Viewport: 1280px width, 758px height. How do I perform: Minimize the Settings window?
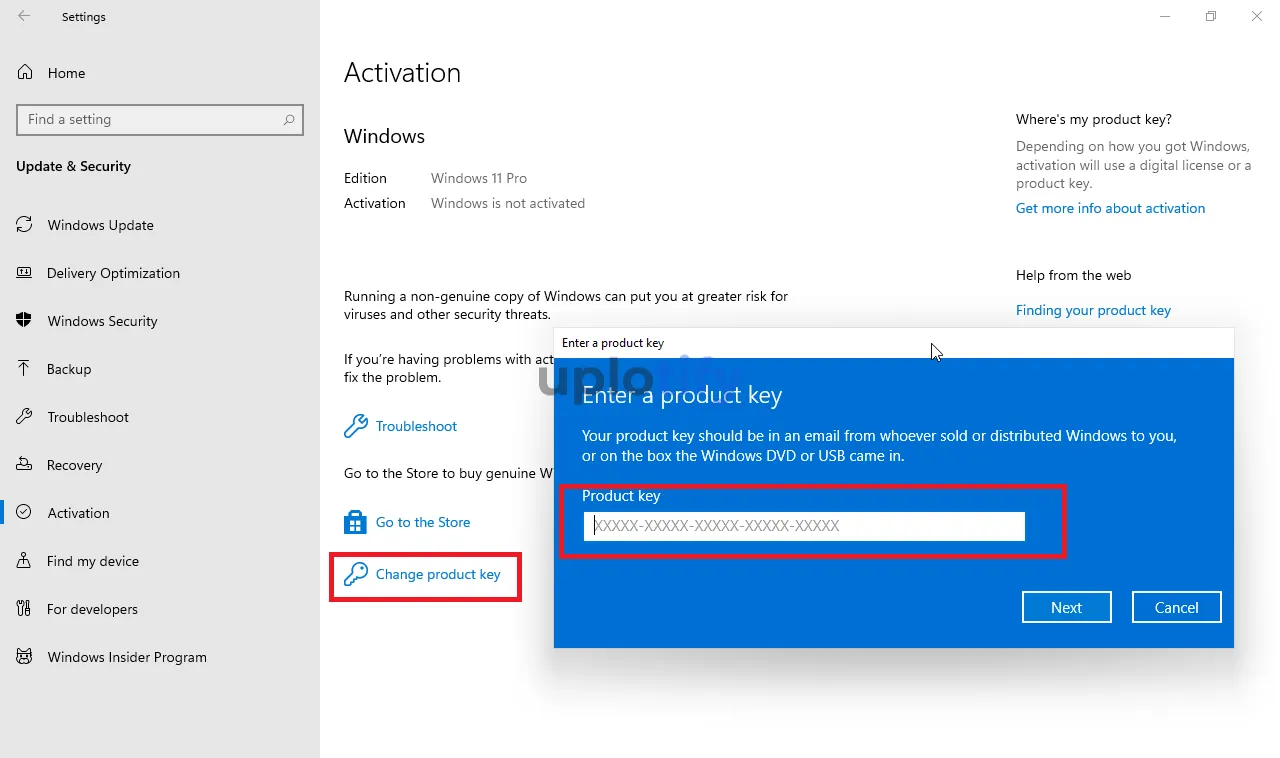pyautogui.click(x=1165, y=16)
